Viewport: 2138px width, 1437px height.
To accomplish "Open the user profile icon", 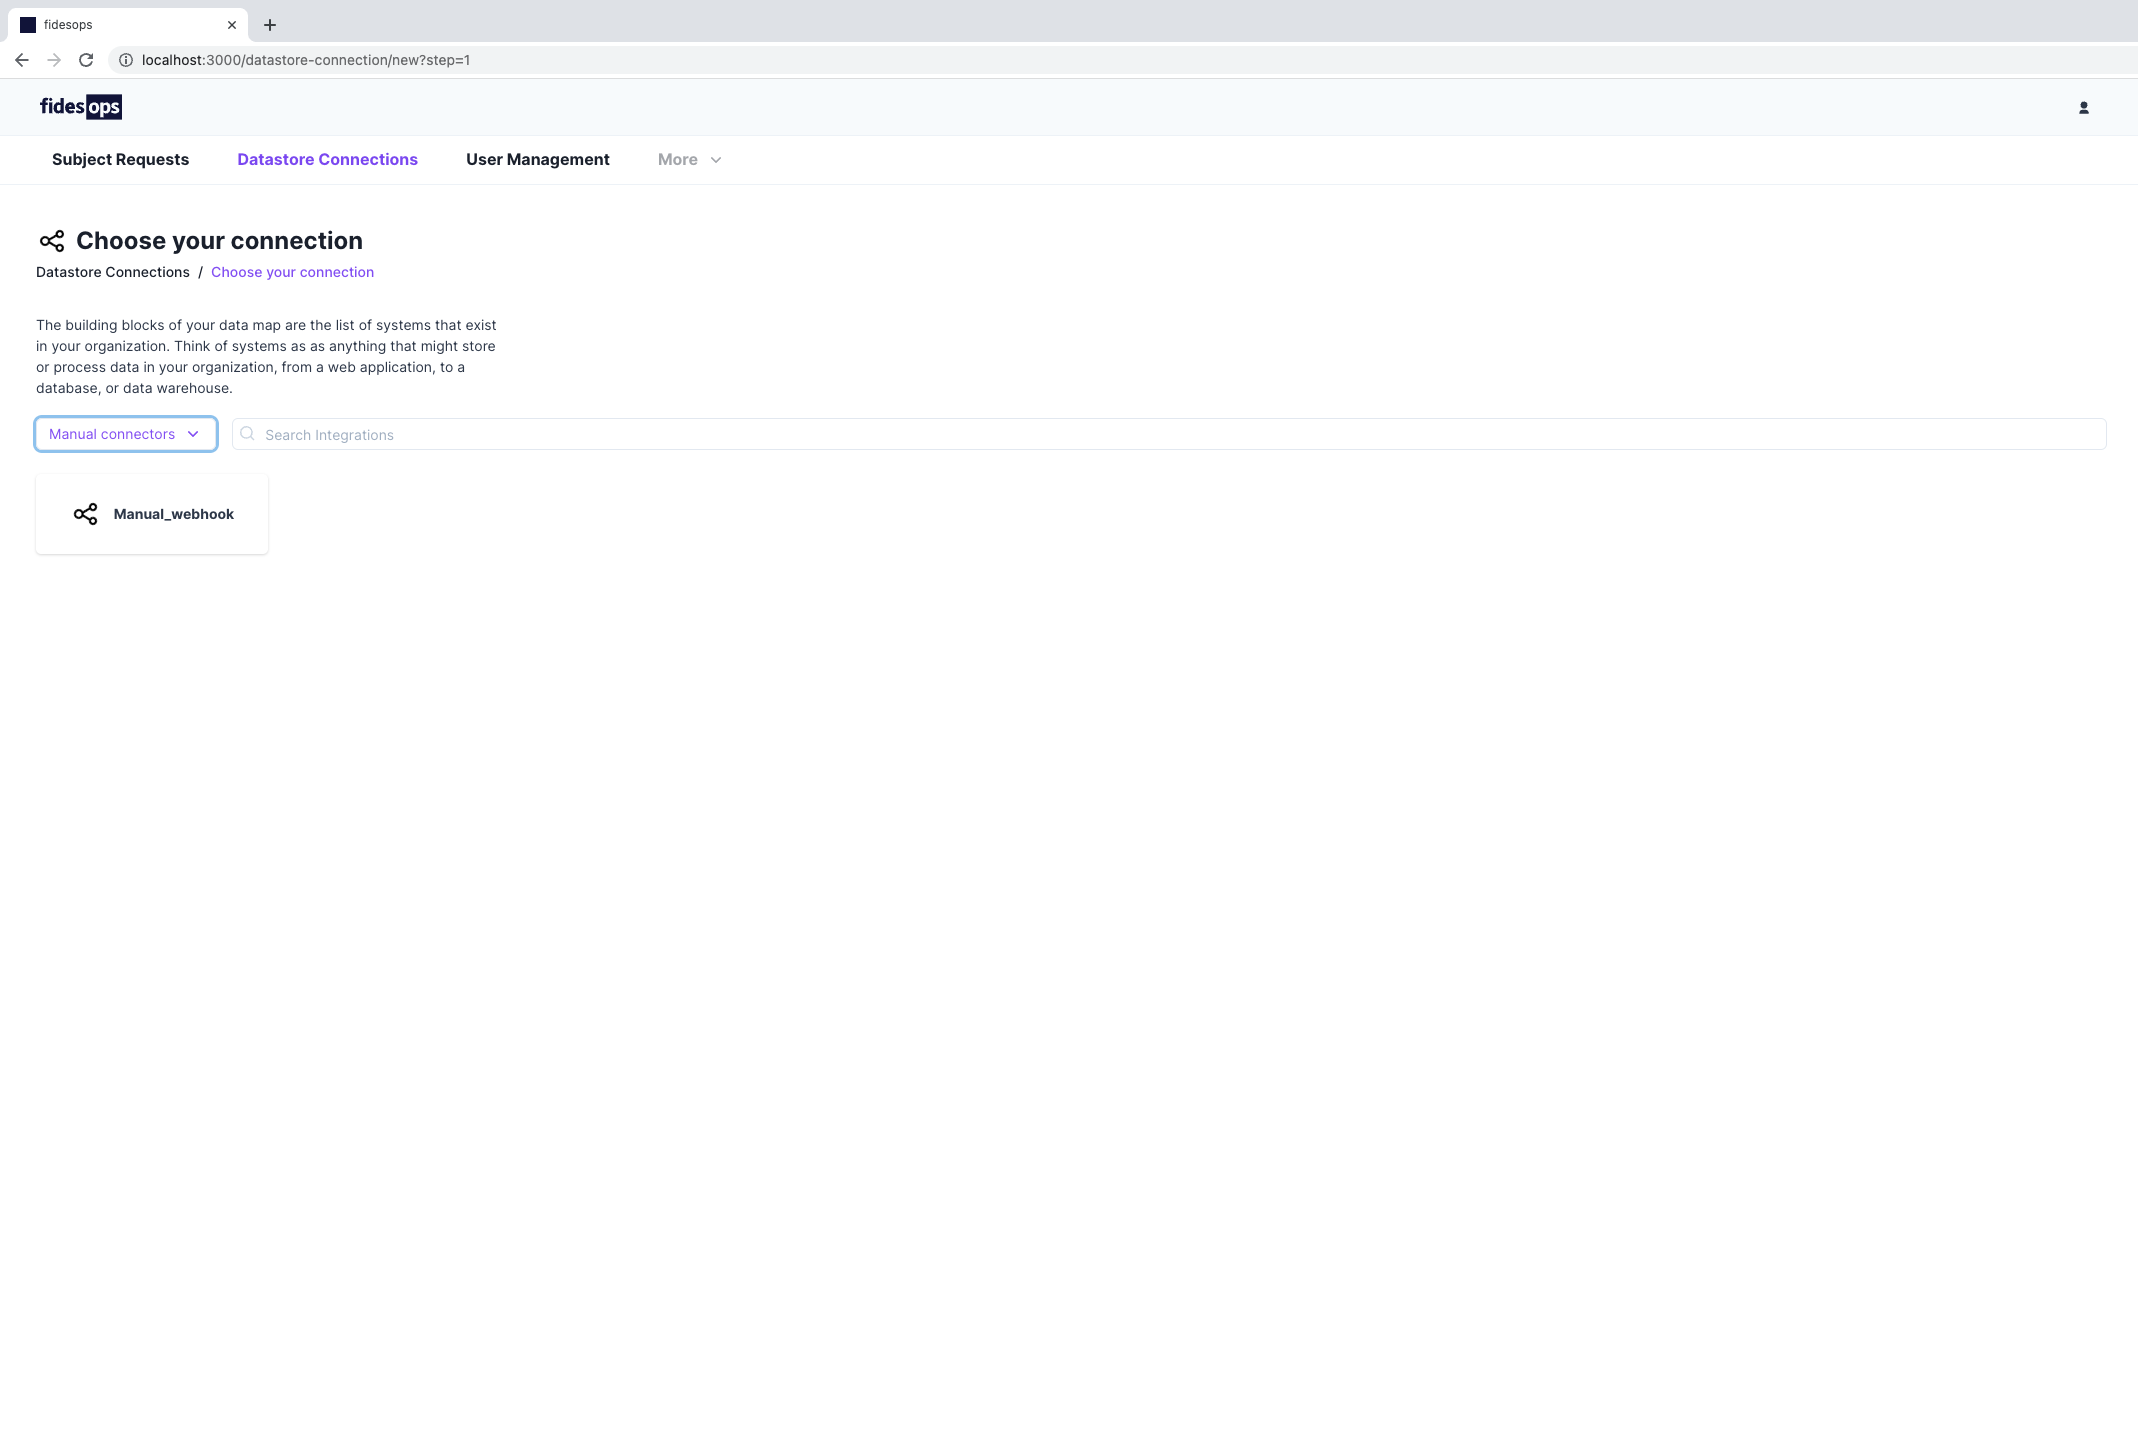I will [x=2084, y=108].
